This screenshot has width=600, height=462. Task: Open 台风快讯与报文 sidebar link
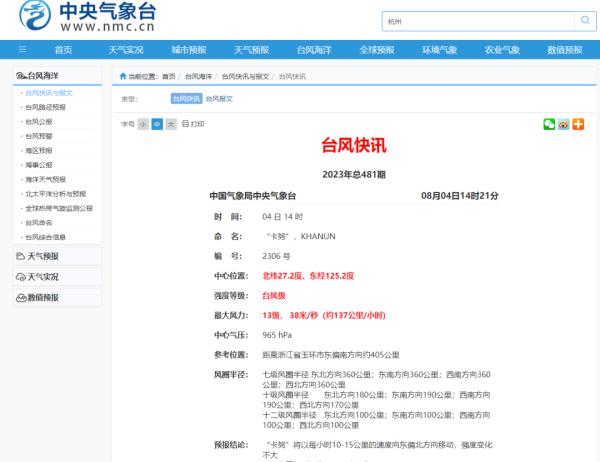[49, 93]
